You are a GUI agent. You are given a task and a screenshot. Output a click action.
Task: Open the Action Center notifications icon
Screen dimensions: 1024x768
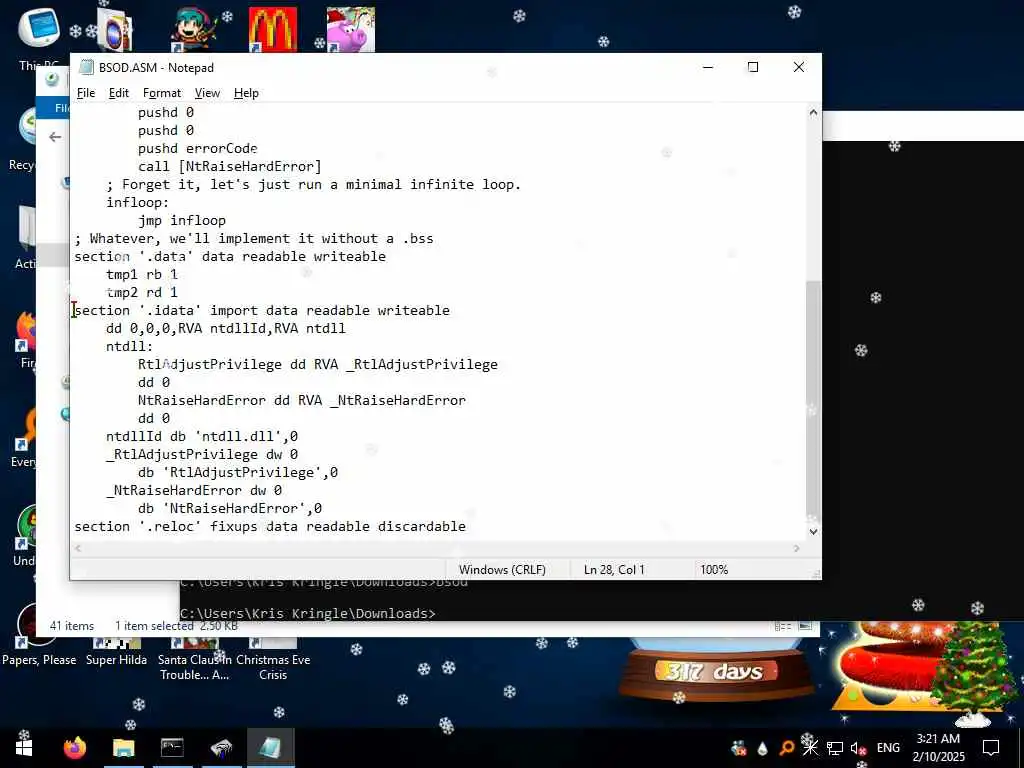click(991, 748)
